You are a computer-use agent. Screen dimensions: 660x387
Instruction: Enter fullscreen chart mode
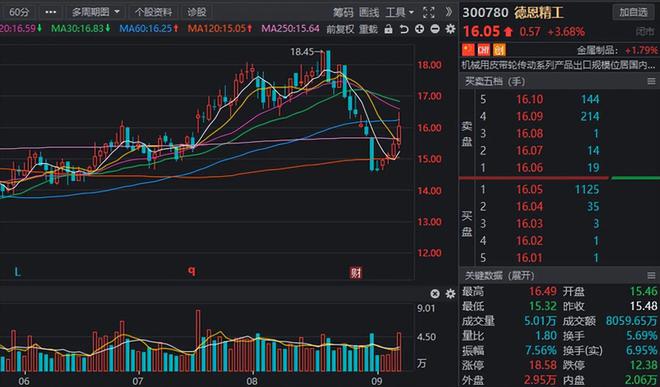tap(428, 12)
